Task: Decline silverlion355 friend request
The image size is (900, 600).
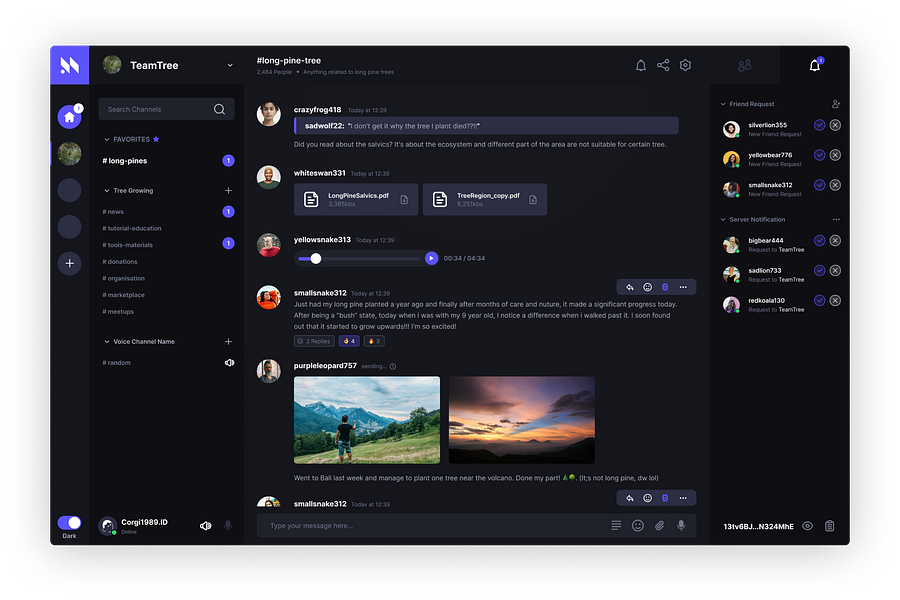Action: [x=836, y=125]
